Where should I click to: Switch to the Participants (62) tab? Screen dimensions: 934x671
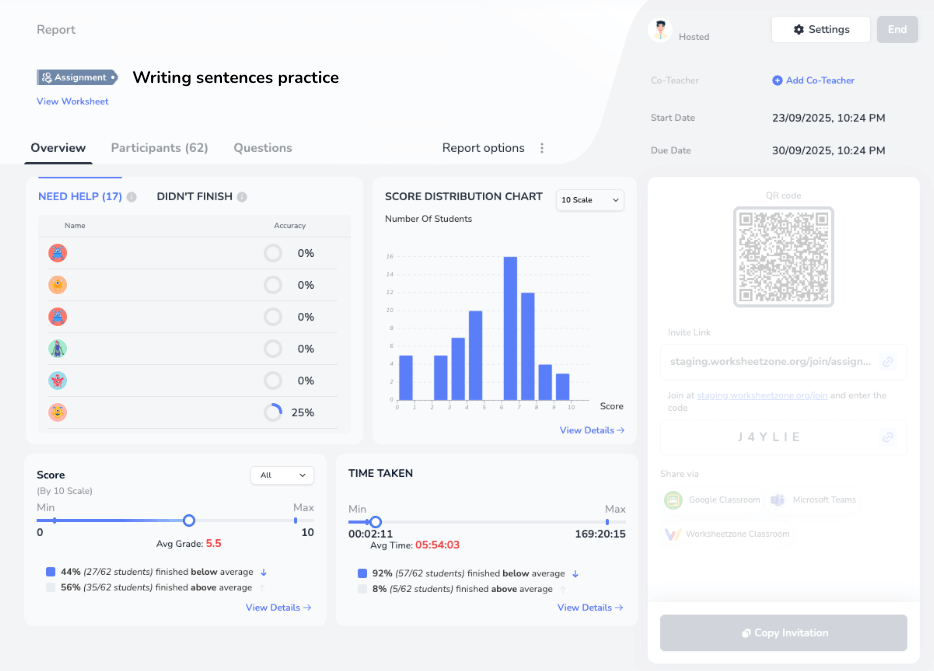pyautogui.click(x=159, y=147)
